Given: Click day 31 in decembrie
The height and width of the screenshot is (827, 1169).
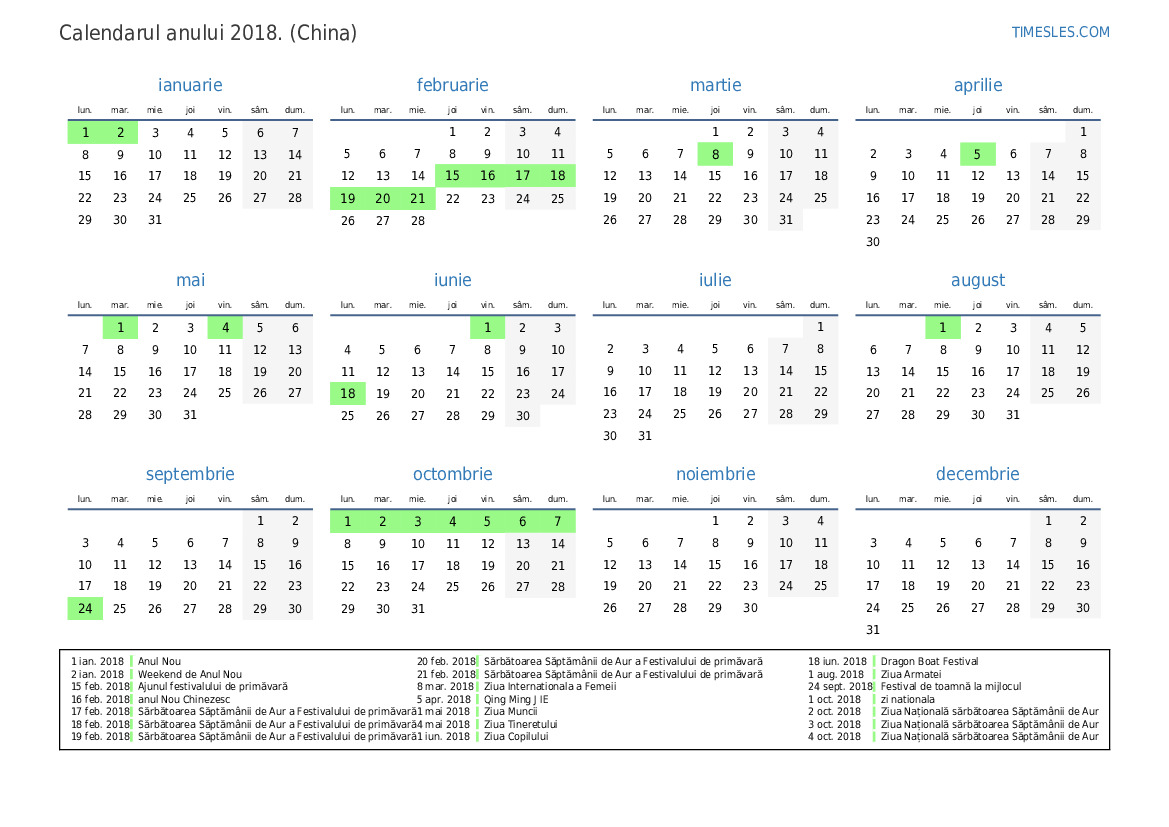Looking at the screenshot, I should pos(872,630).
